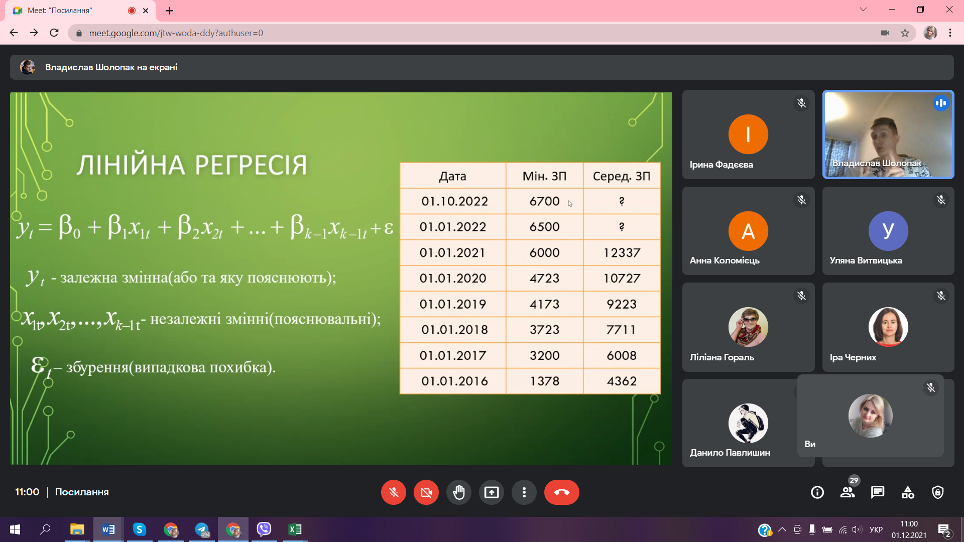The height and width of the screenshot is (542, 964).
Task: Open volume control in system tray
Action: [858, 529]
